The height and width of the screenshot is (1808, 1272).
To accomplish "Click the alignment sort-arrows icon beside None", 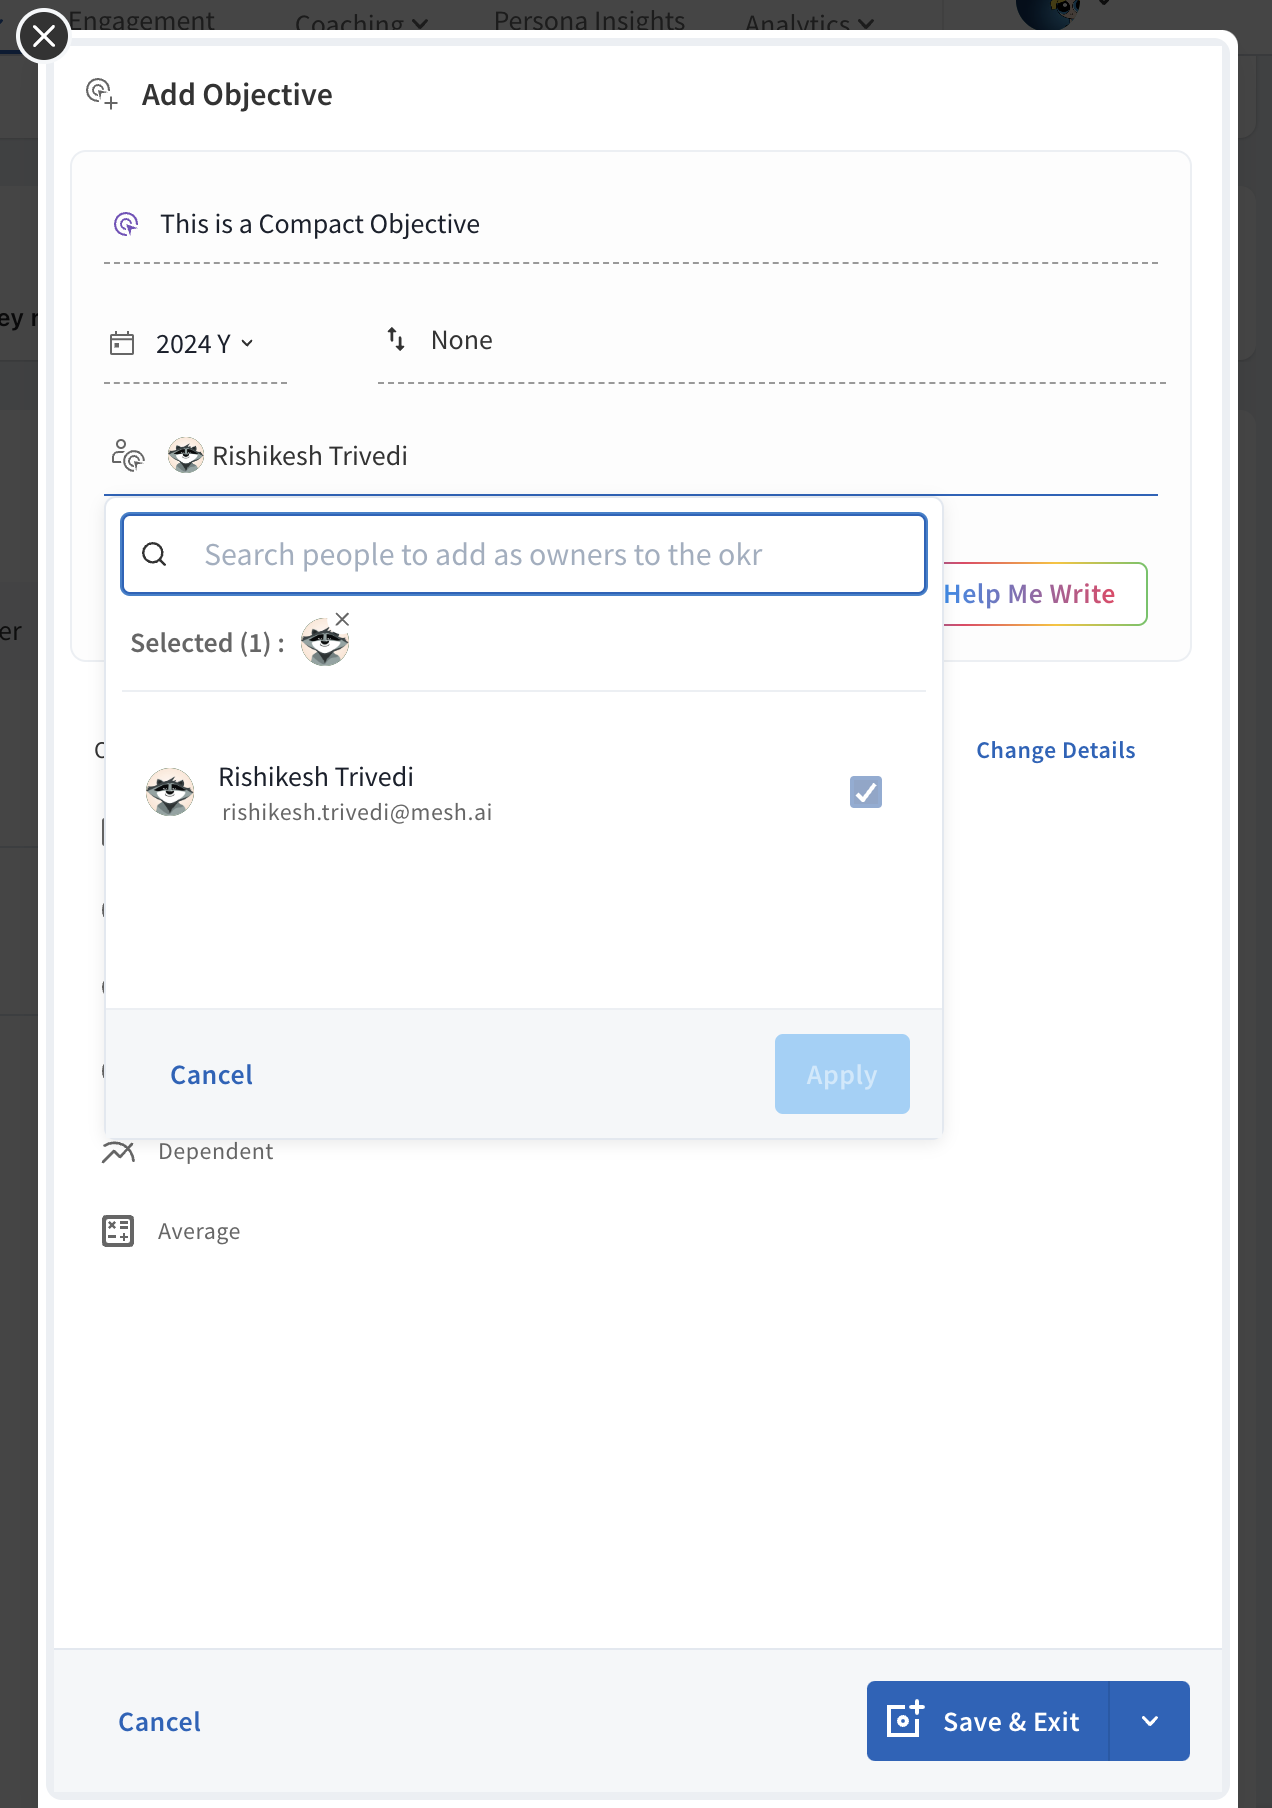I will pyautogui.click(x=395, y=340).
